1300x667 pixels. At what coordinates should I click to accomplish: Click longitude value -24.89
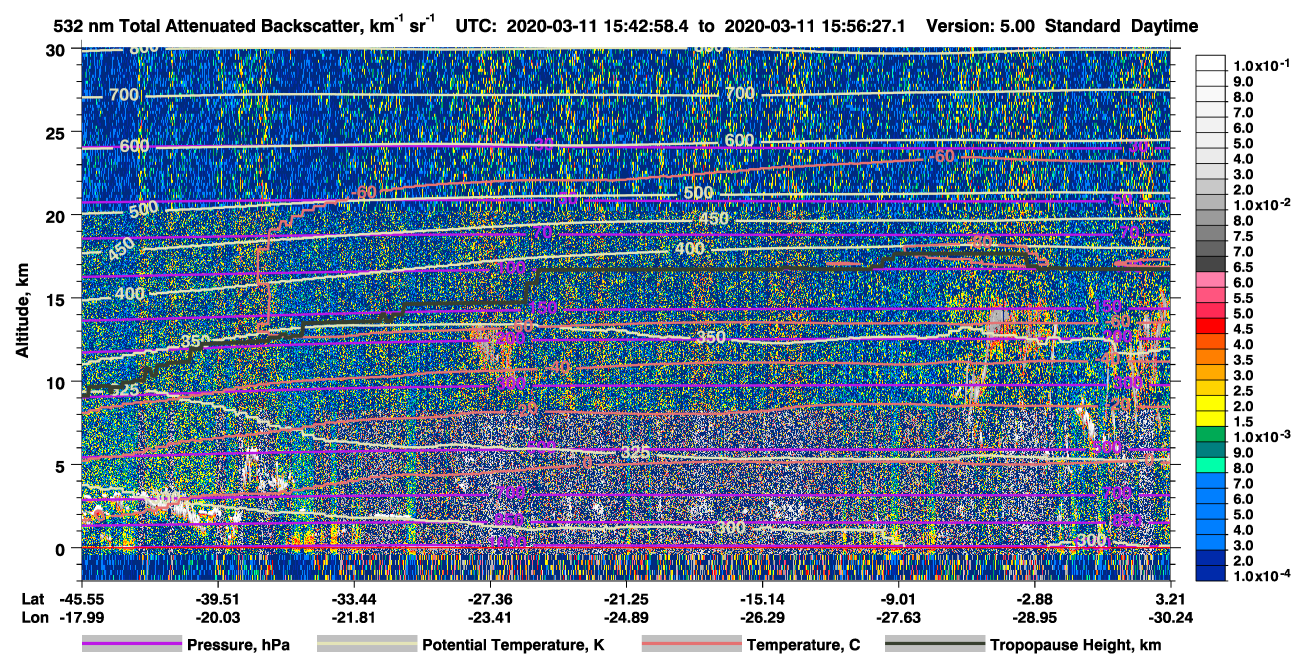pyautogui.click(x=626, y=617)
